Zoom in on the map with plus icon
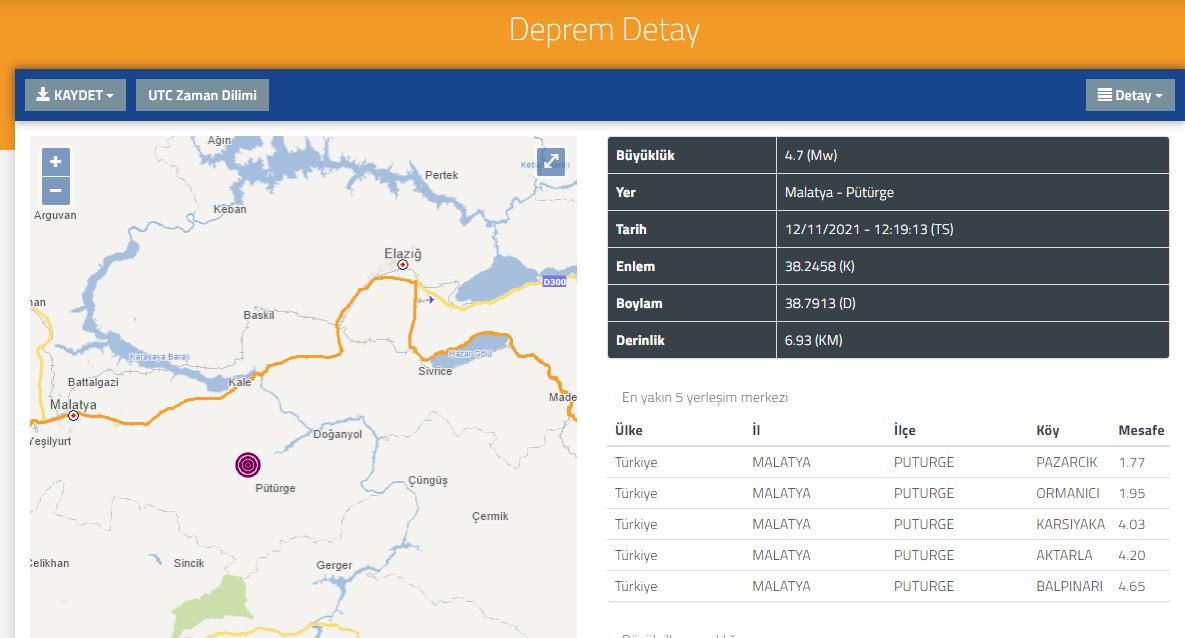1185x638 pixels. (x=55, y=161)
